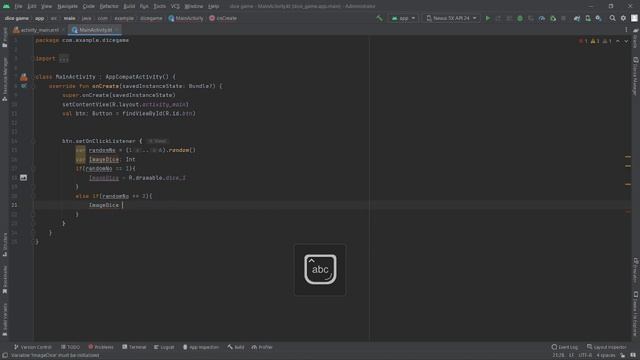Open the Build Variants side panel
640x360 pixels.
(4, 320)
